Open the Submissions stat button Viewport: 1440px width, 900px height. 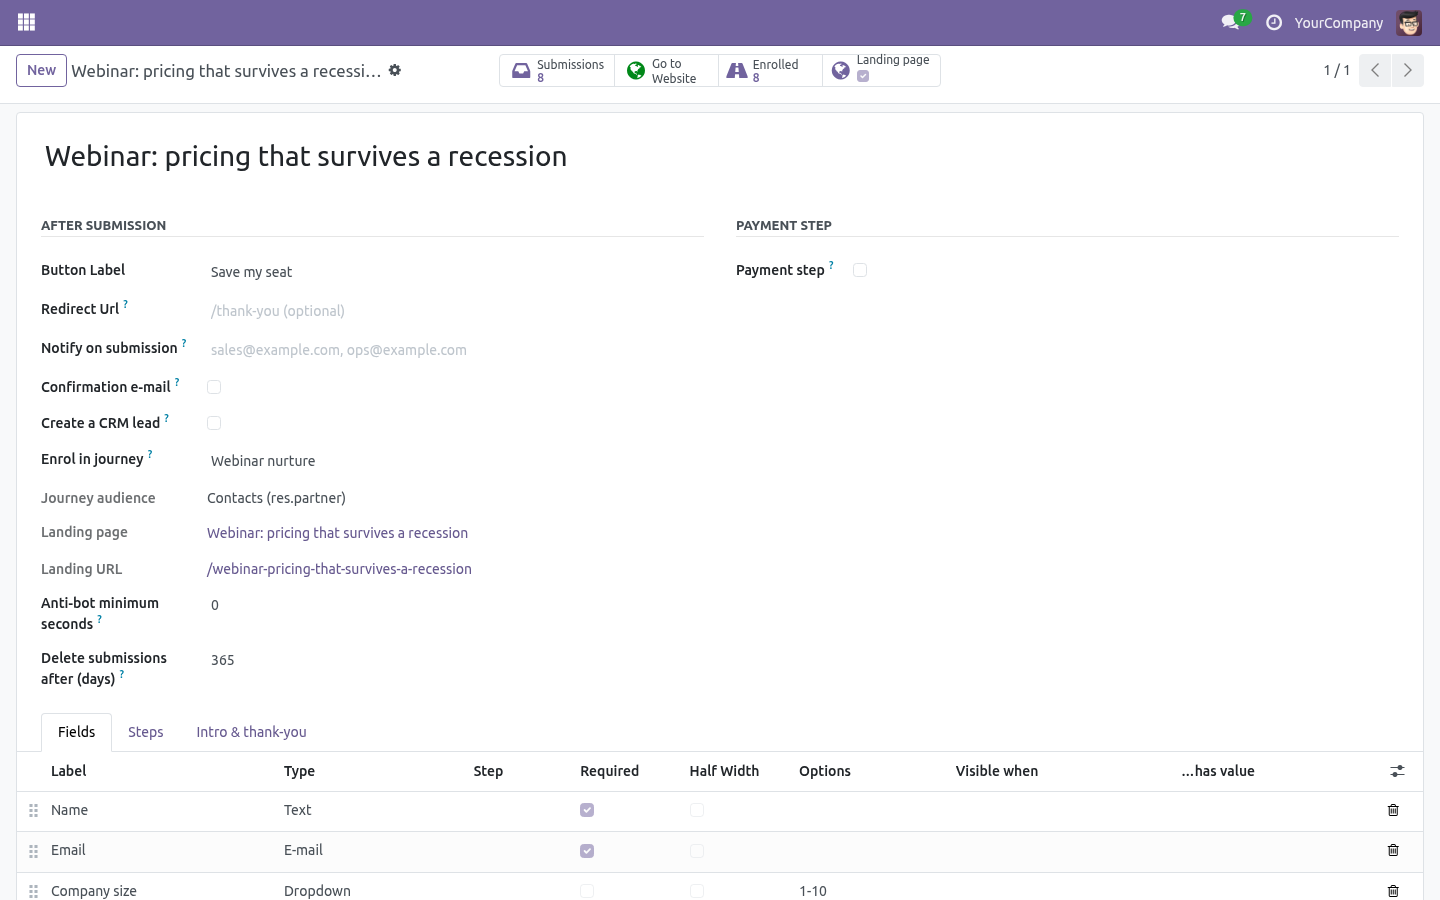557,71
